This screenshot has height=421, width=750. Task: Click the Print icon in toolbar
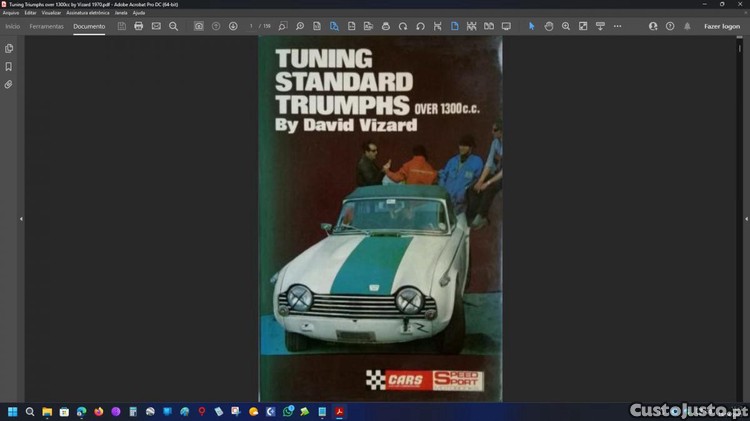(x=139, y=26)
